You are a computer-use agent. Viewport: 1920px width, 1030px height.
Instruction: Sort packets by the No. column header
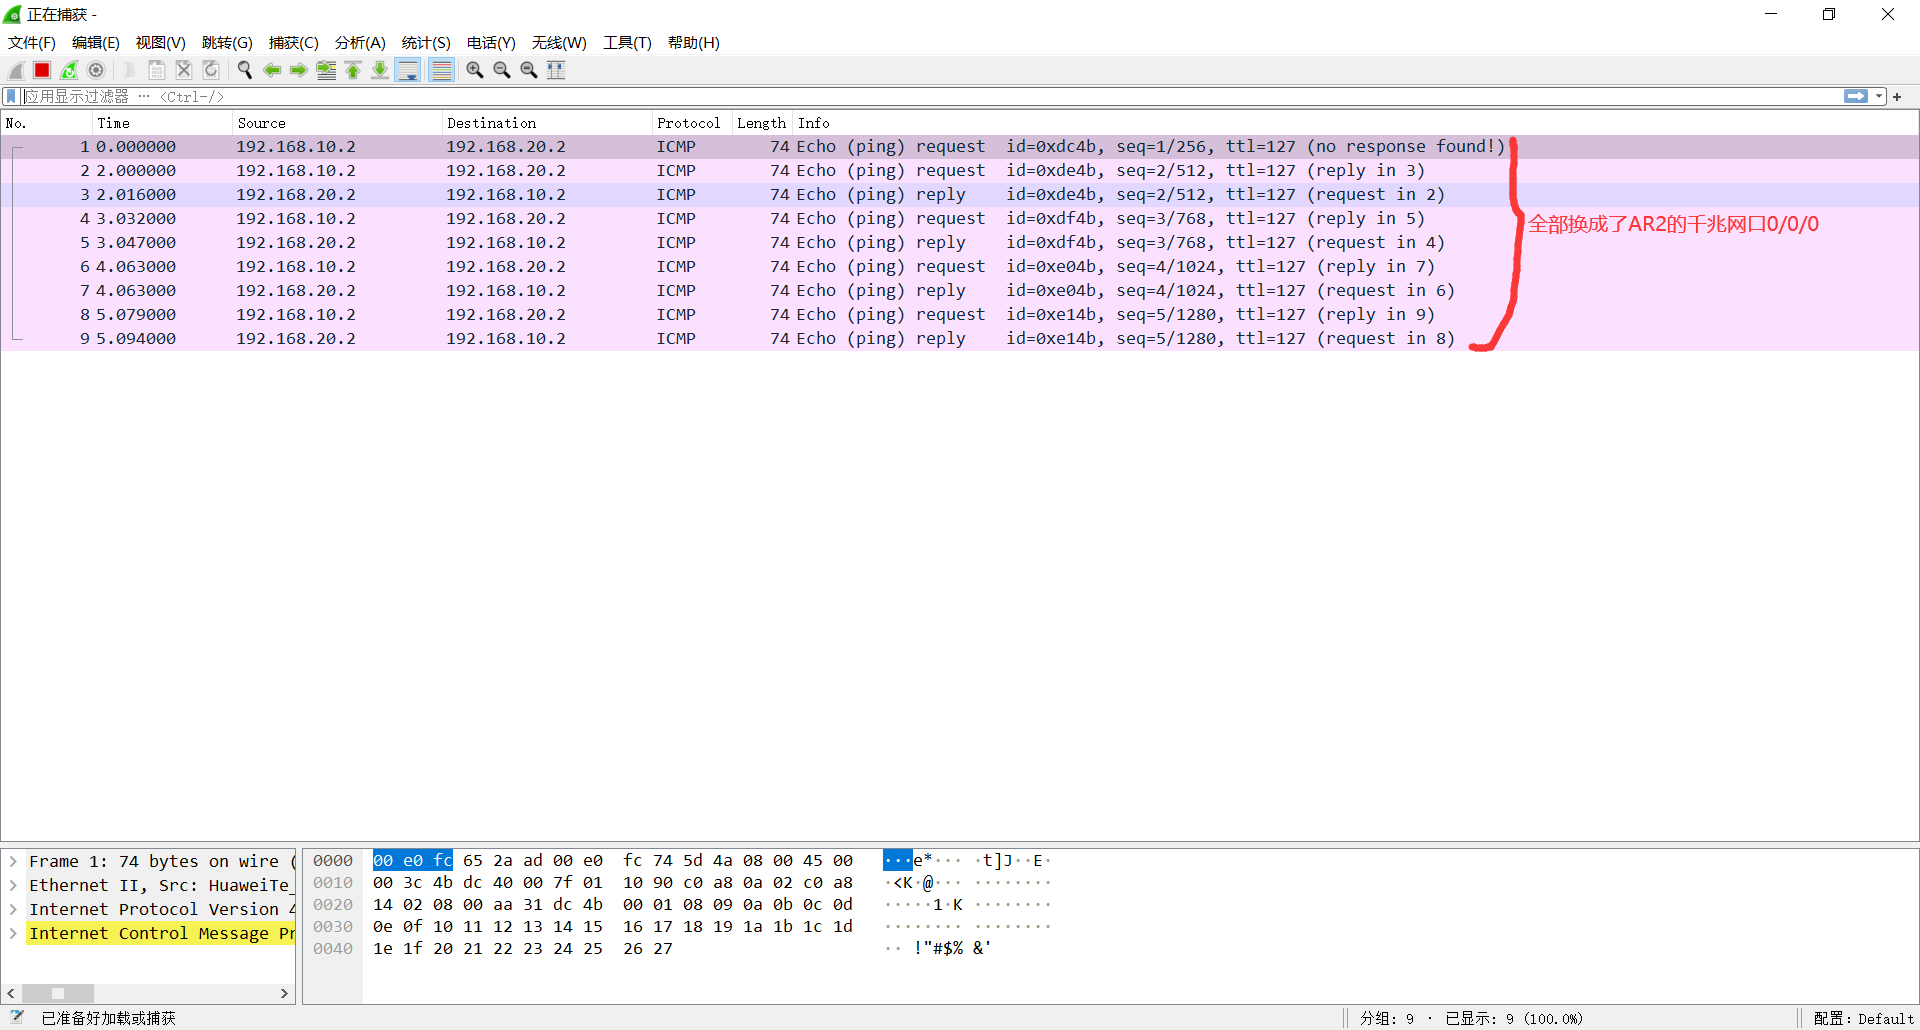click(47, 123)
